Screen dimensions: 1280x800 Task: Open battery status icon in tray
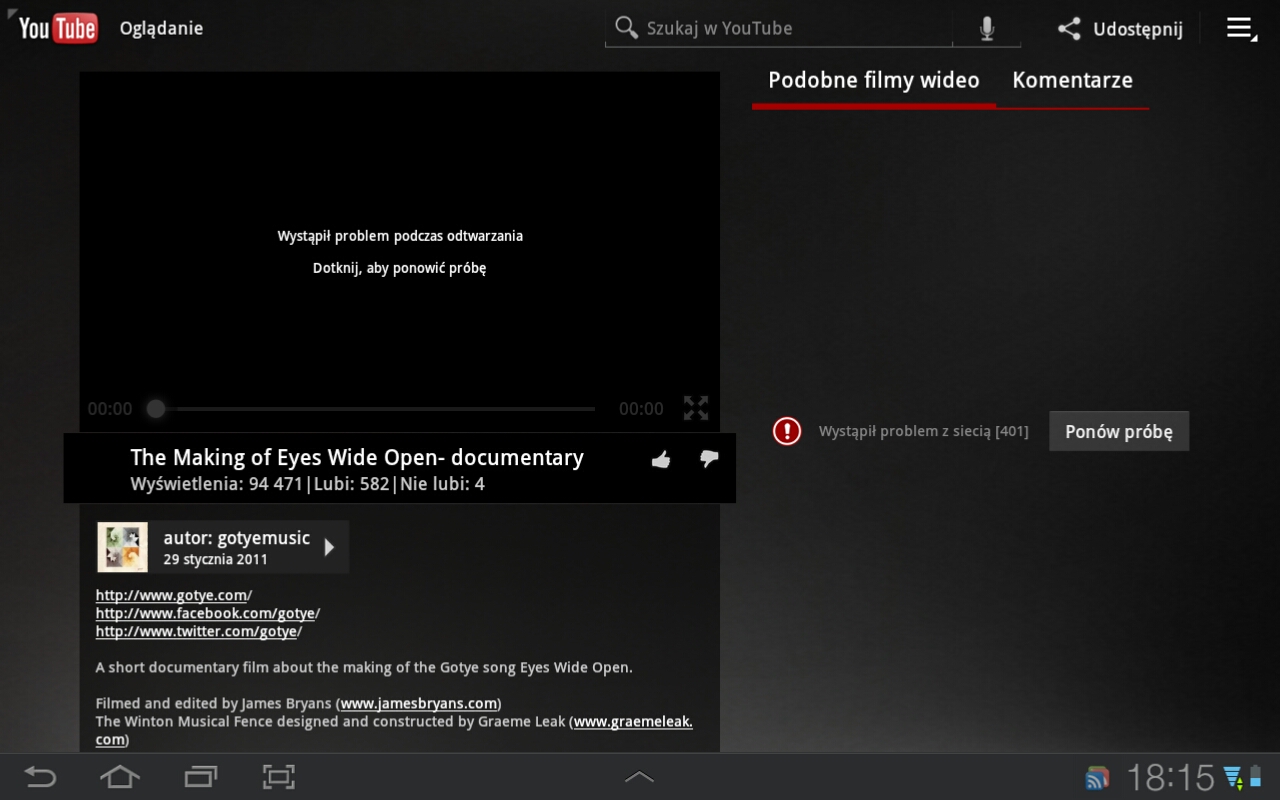click(1255, 777)
